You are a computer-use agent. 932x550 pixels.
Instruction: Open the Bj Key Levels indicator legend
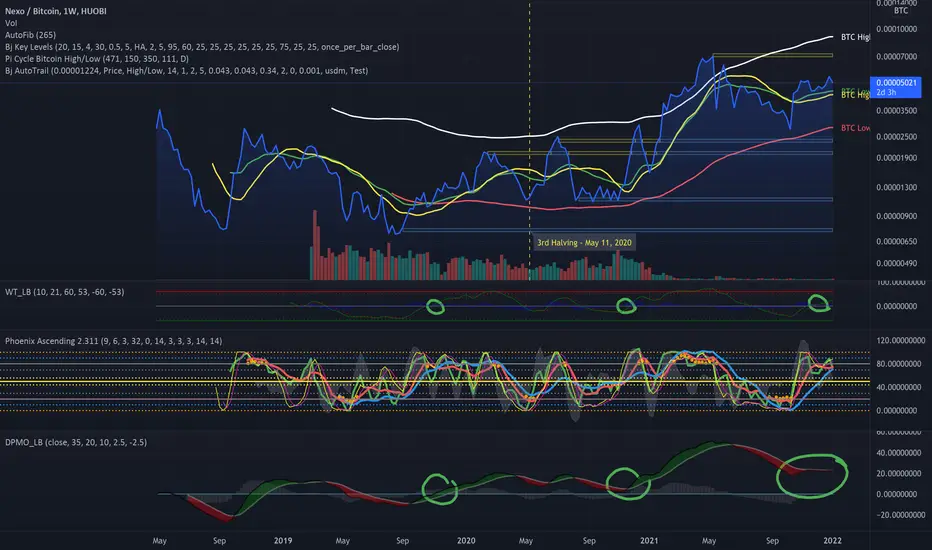coord(202,47)
